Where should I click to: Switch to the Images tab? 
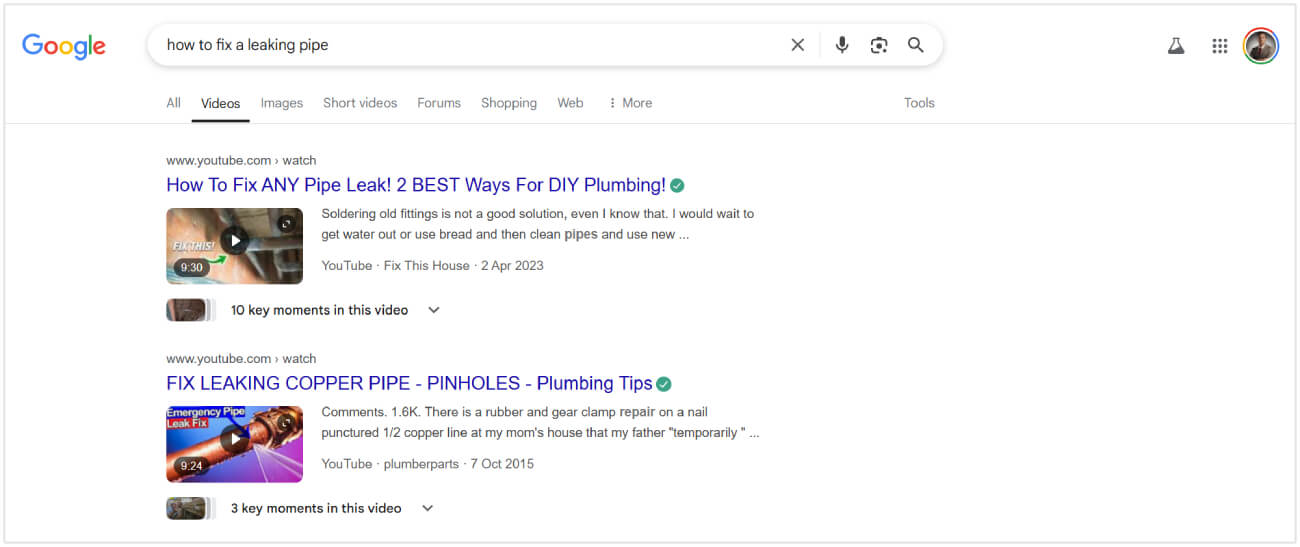[281, 102]
